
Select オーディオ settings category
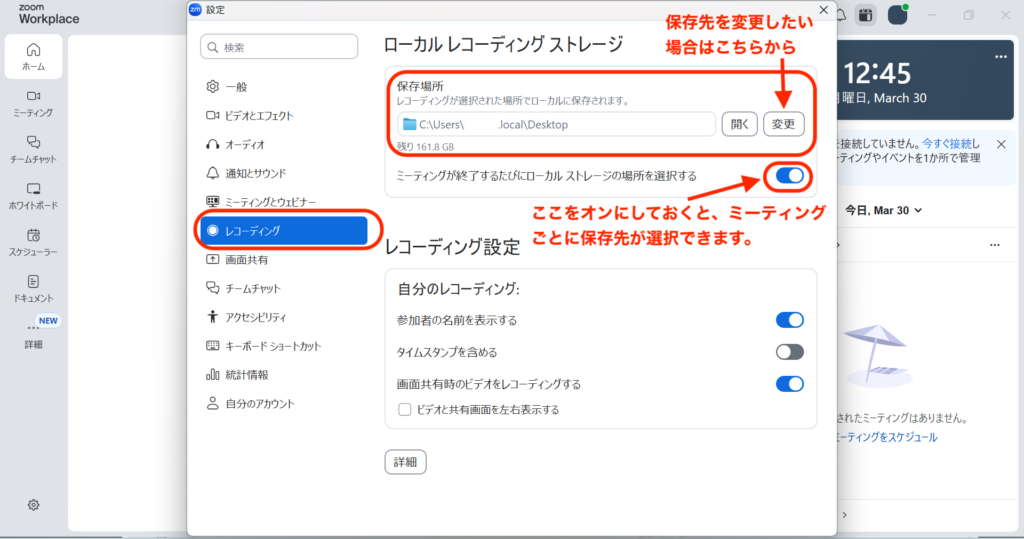pos(245,144)
